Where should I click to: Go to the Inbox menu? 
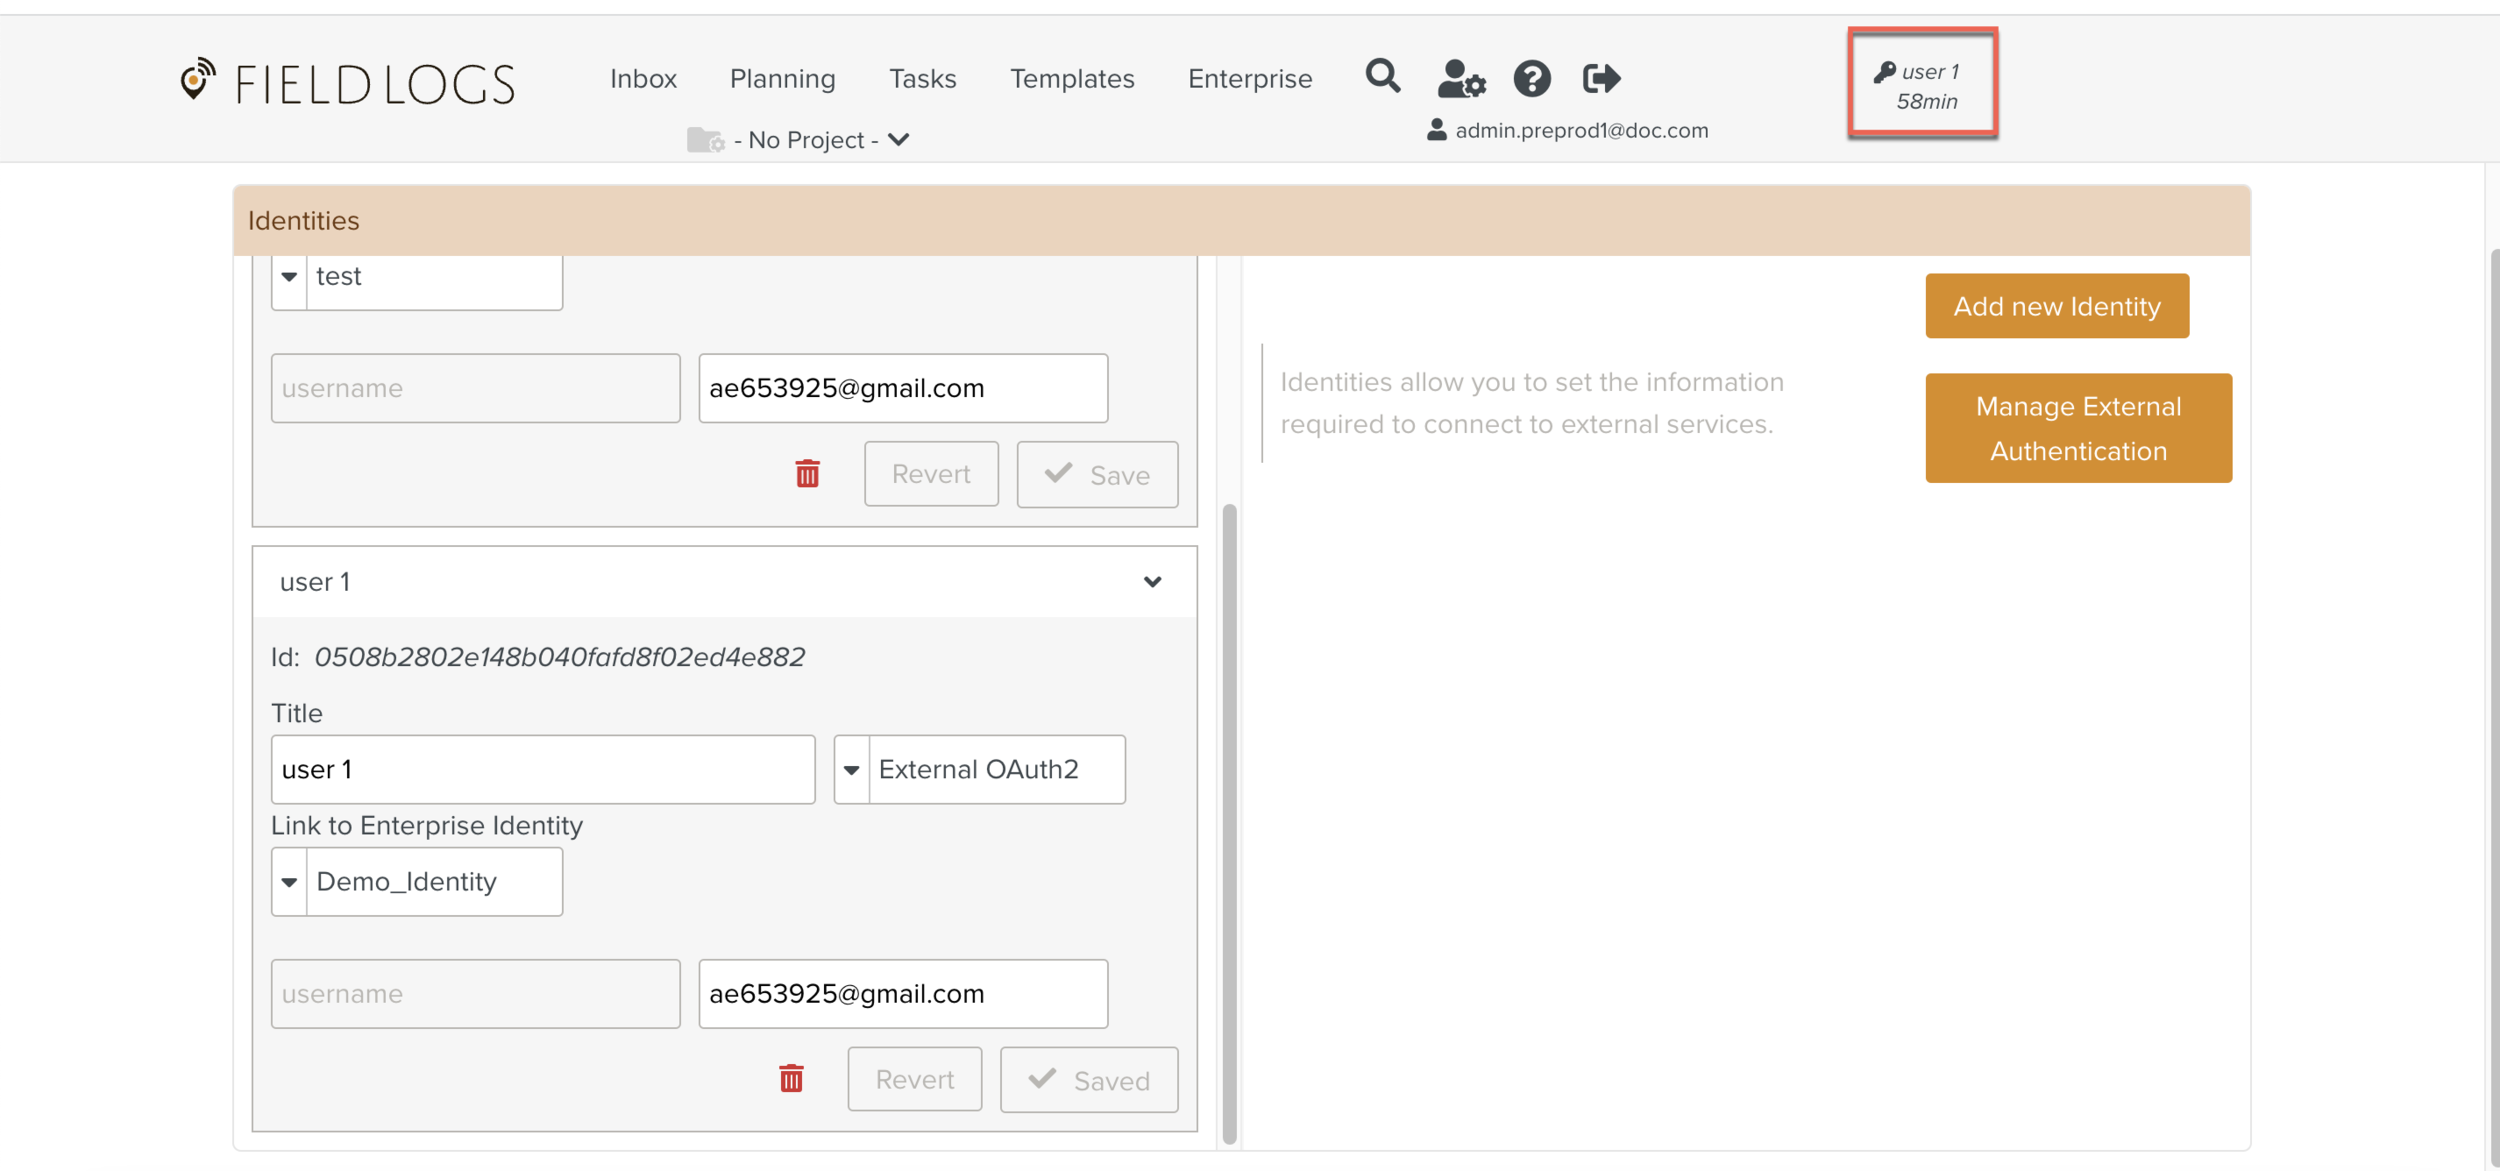[643, 78]
